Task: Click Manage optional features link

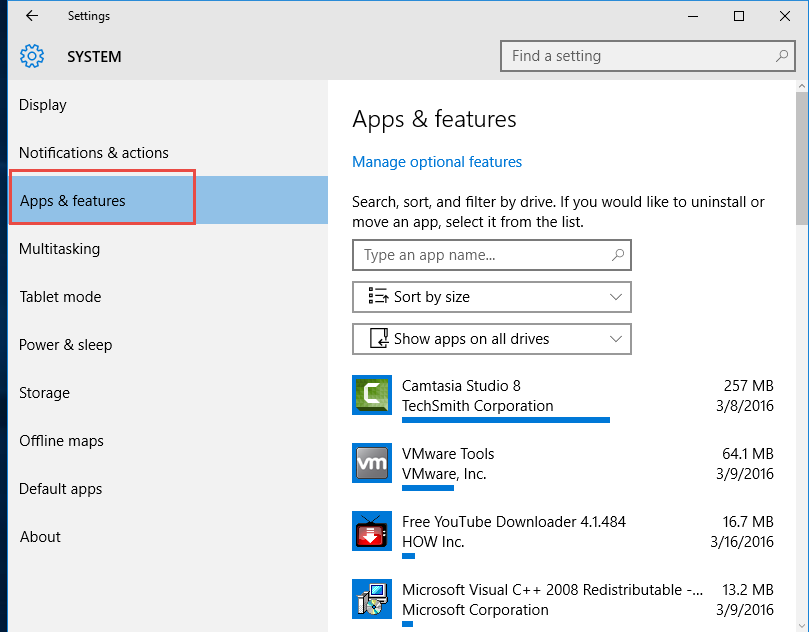Action: 437,162
